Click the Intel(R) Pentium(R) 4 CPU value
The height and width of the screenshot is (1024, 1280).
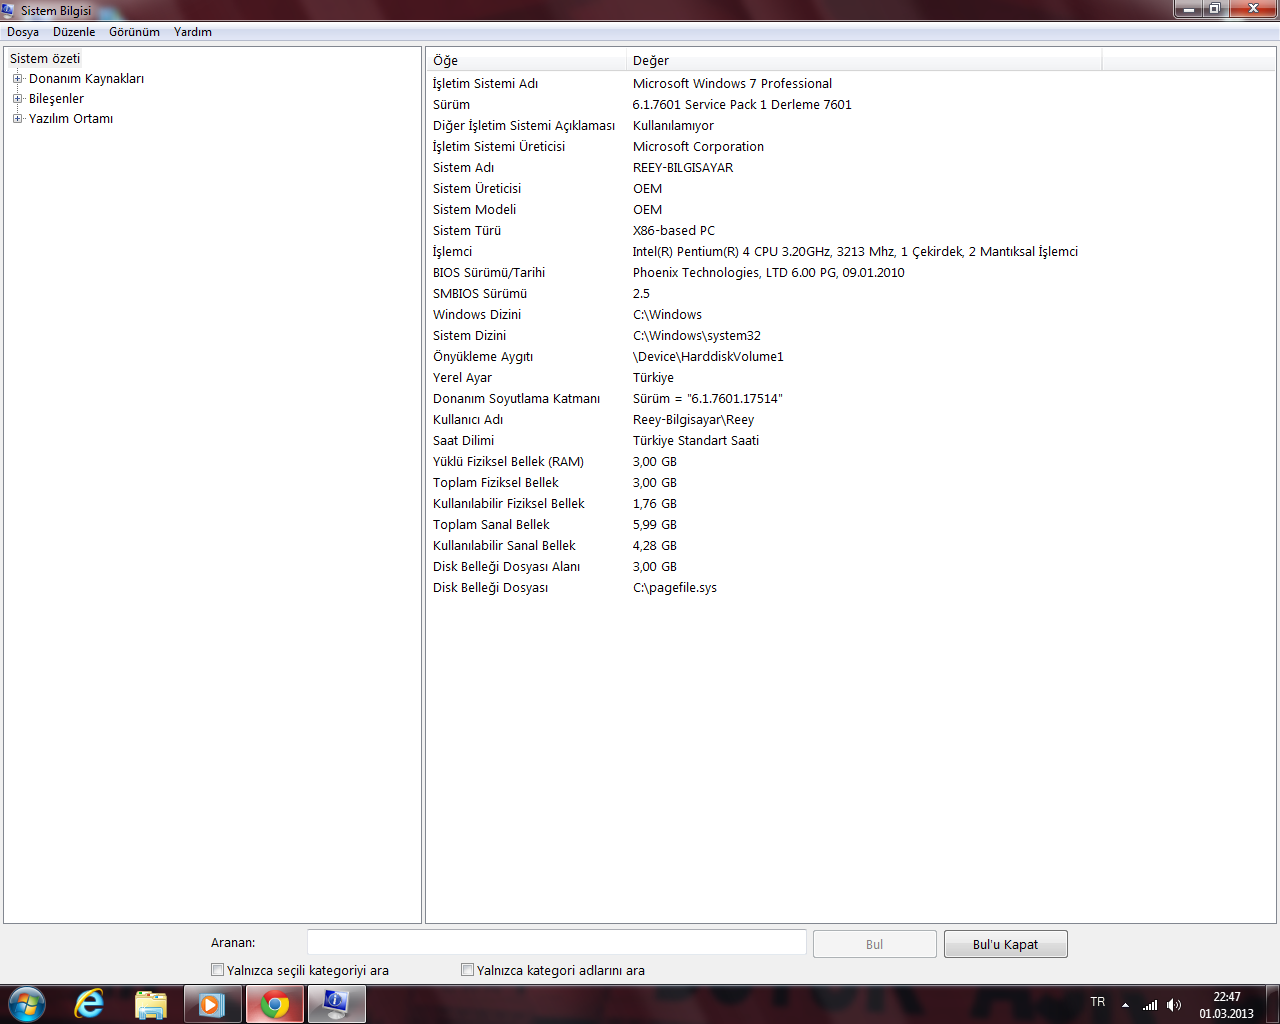[x=855, y=252]
